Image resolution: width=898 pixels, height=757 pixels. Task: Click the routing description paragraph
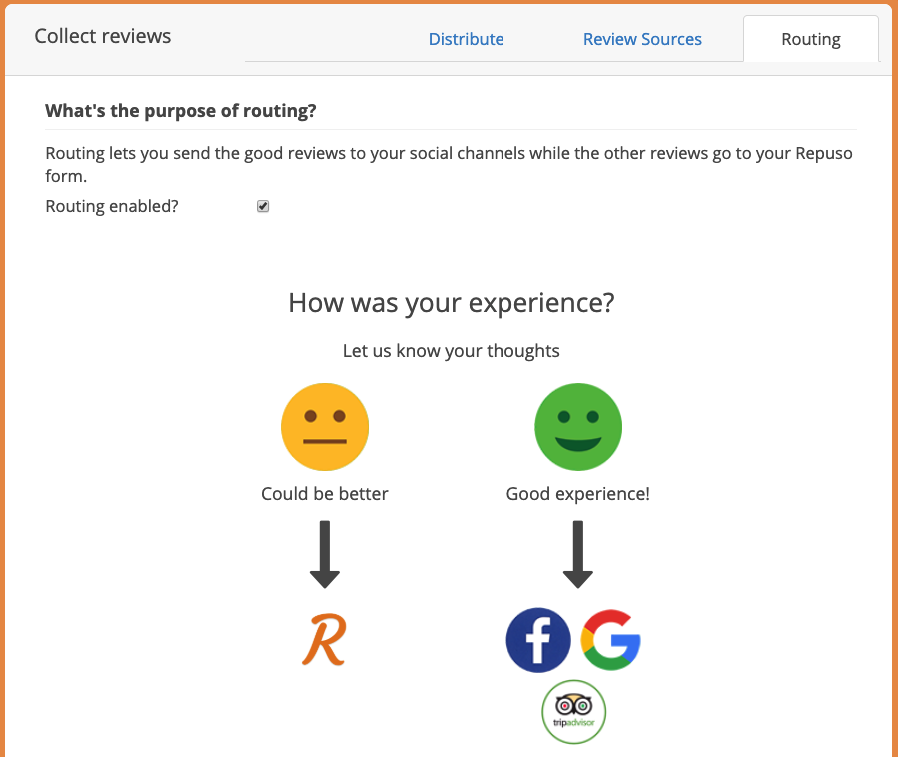pos(449,164)
